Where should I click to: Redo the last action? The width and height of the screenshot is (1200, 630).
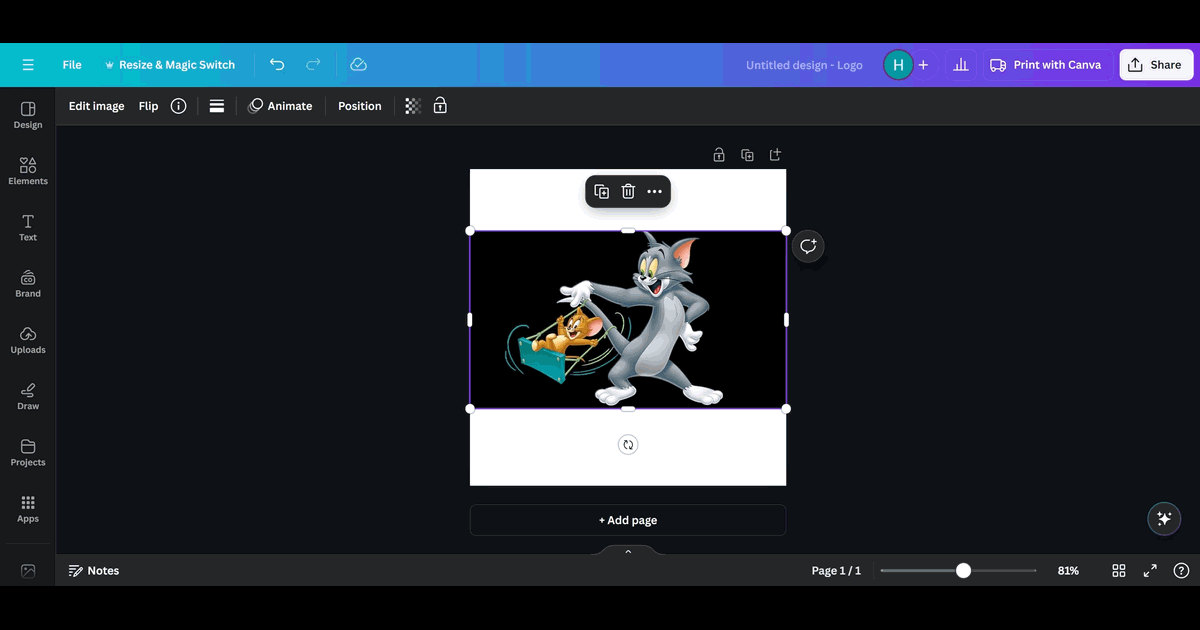coord(313,65)
